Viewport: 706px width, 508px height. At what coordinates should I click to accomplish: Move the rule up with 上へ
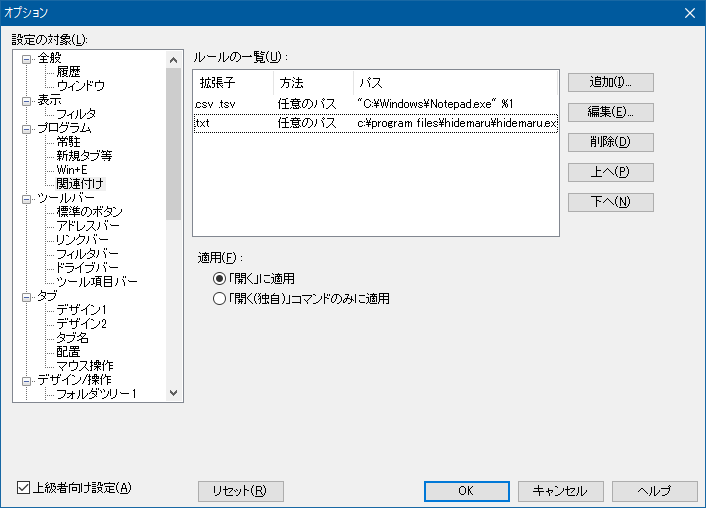click(610, 172)
